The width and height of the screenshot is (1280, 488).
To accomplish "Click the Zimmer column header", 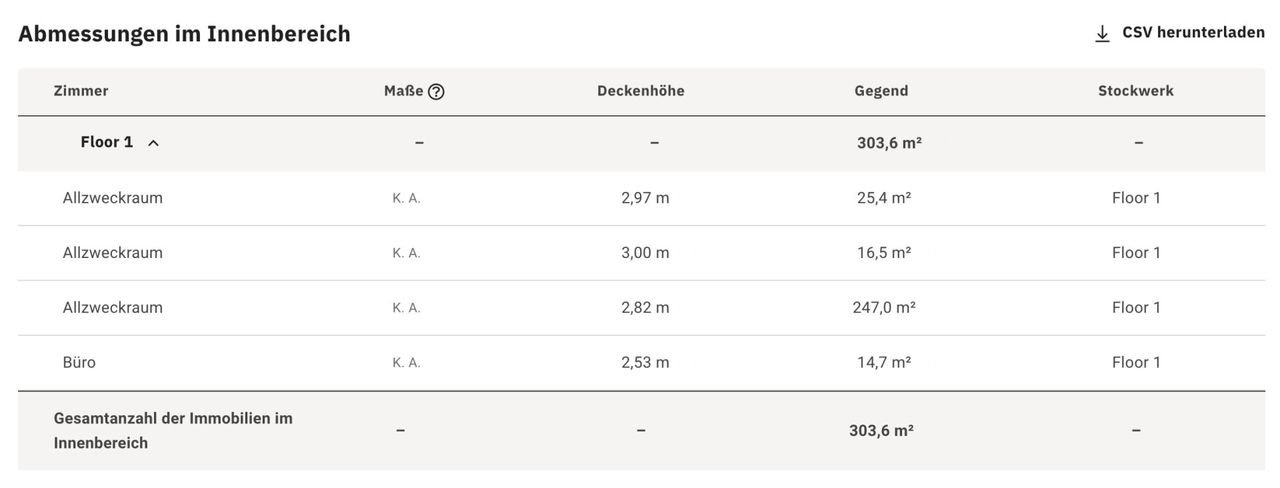I will click(x=81, y=91).
